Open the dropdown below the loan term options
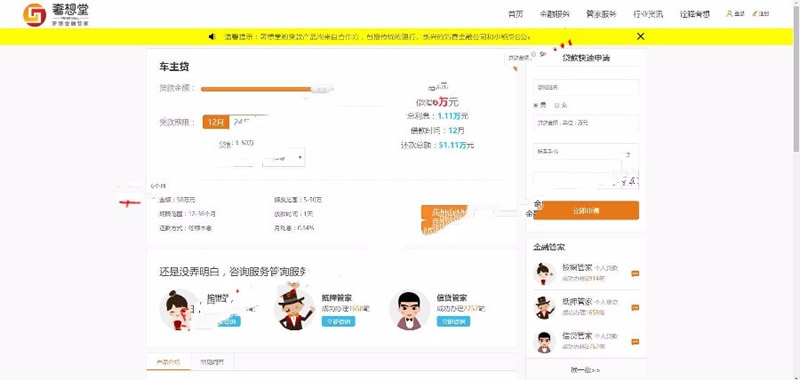The height and width of the screenshot is (380, 800). pos(284,158)
